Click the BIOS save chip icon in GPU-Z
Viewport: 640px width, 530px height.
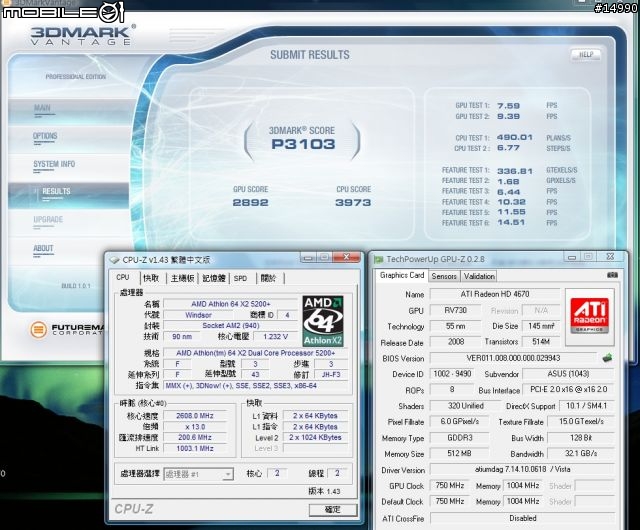click(607, 358)
